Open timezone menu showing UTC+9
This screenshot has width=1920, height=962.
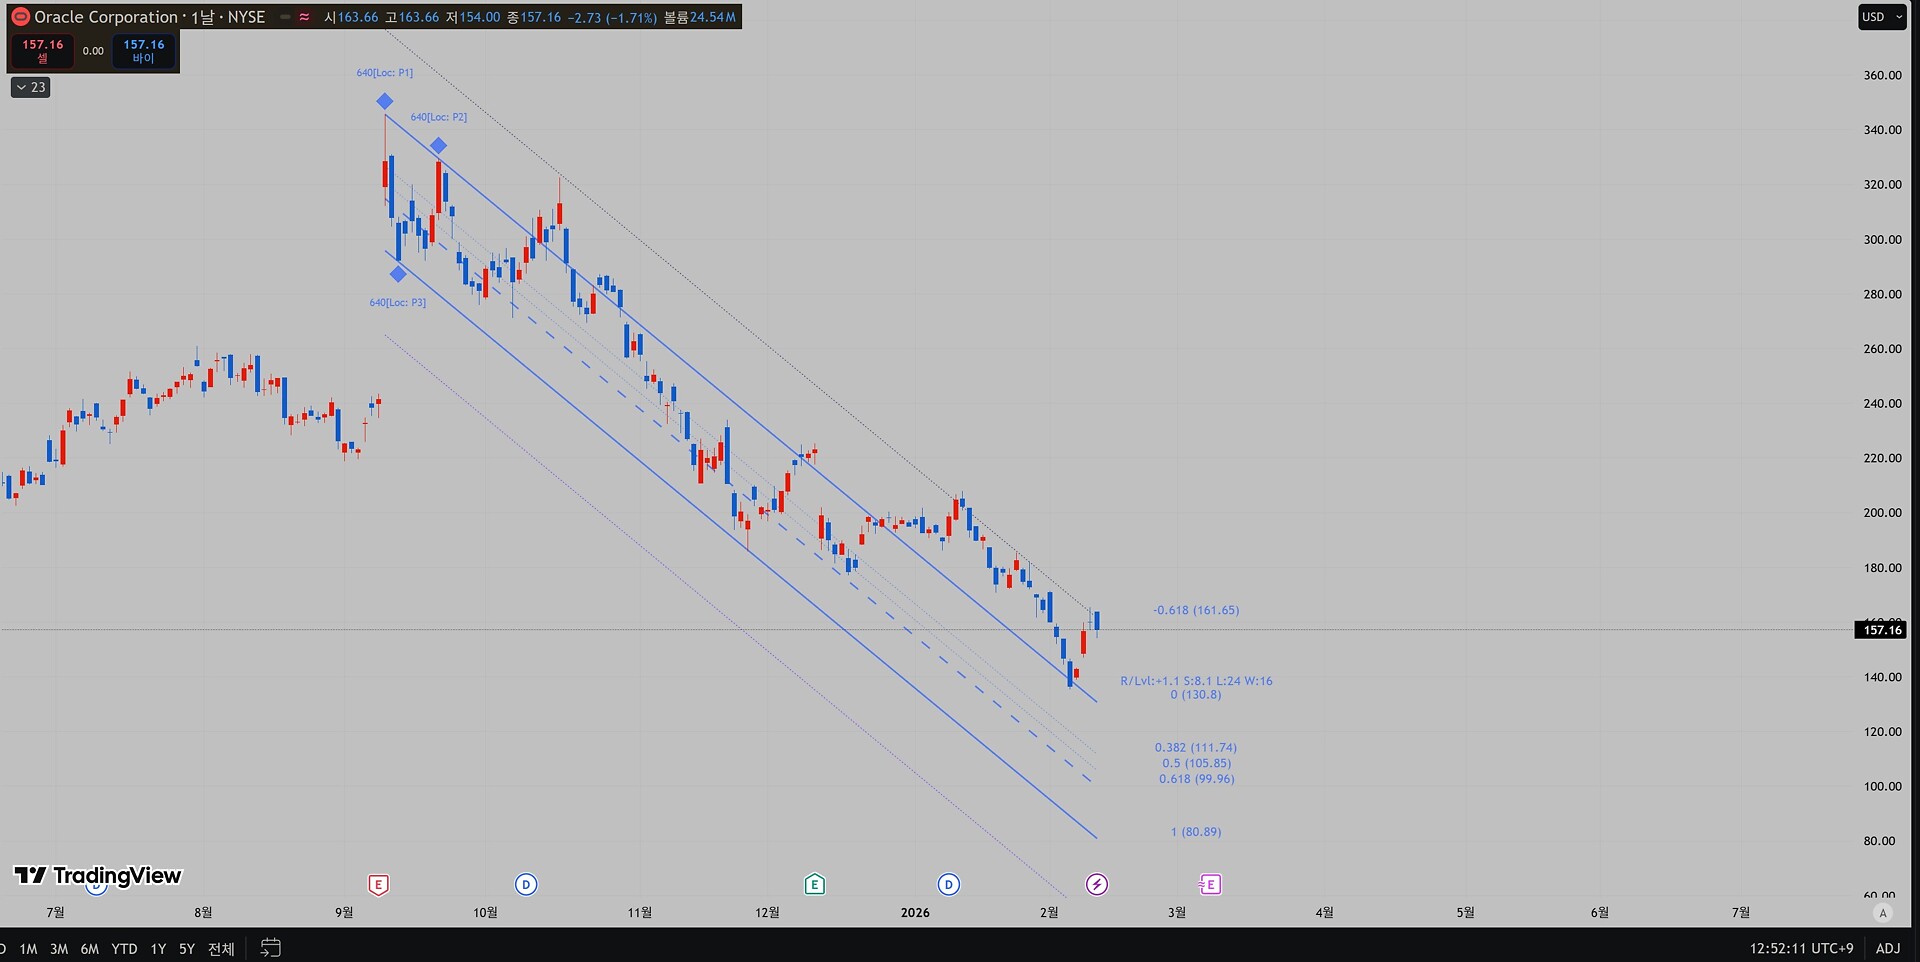pos(1801,948)
